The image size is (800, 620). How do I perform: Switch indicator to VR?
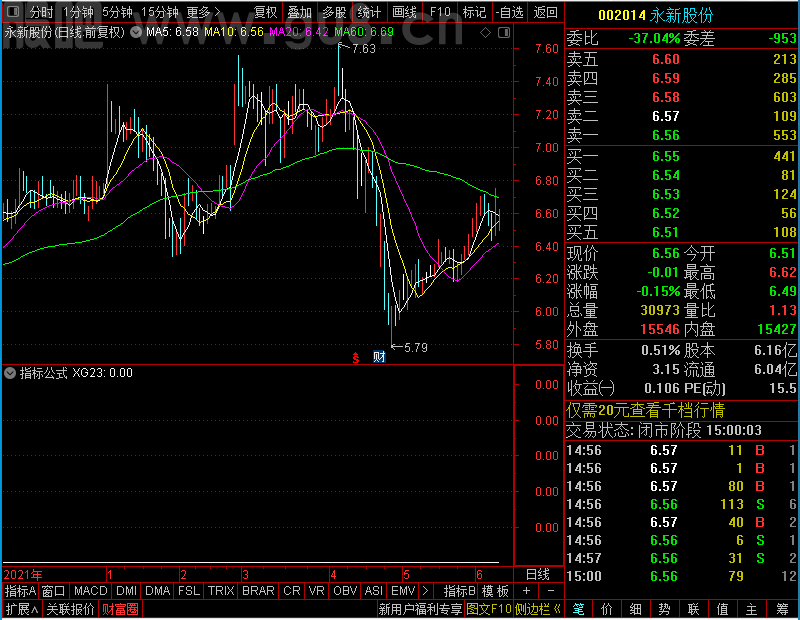point(316,591)
